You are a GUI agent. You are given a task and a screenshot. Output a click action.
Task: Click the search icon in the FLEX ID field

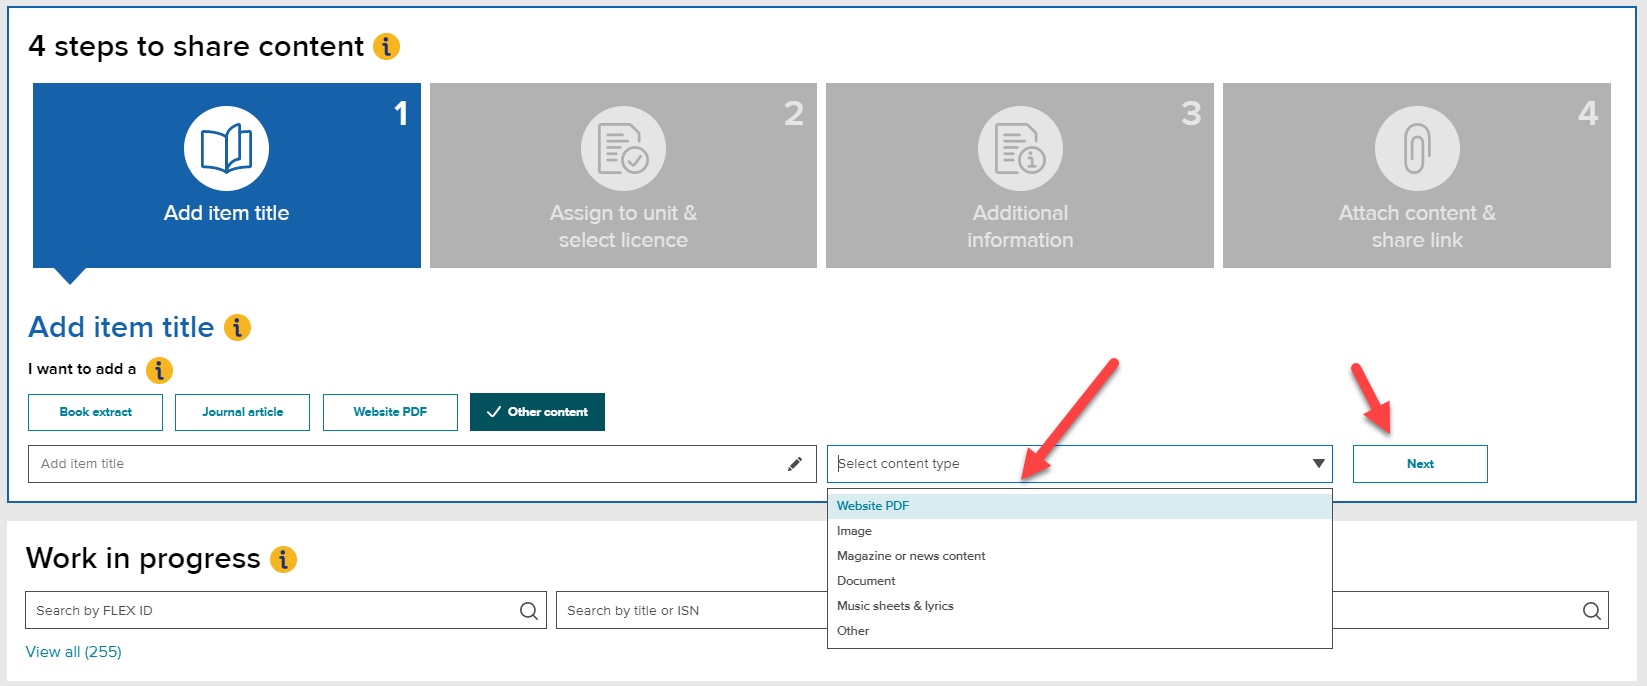(x=529, y=611)
